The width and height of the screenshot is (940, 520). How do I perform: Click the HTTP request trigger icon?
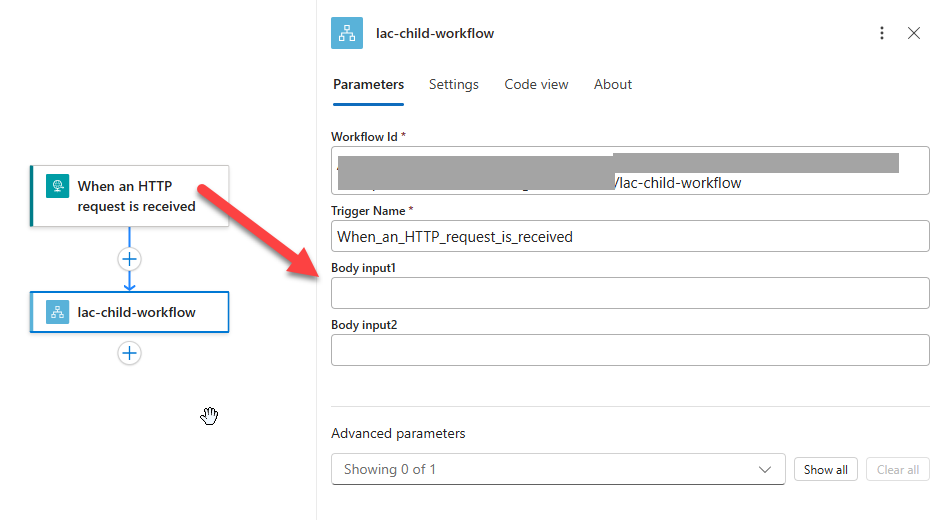point(57,187)
